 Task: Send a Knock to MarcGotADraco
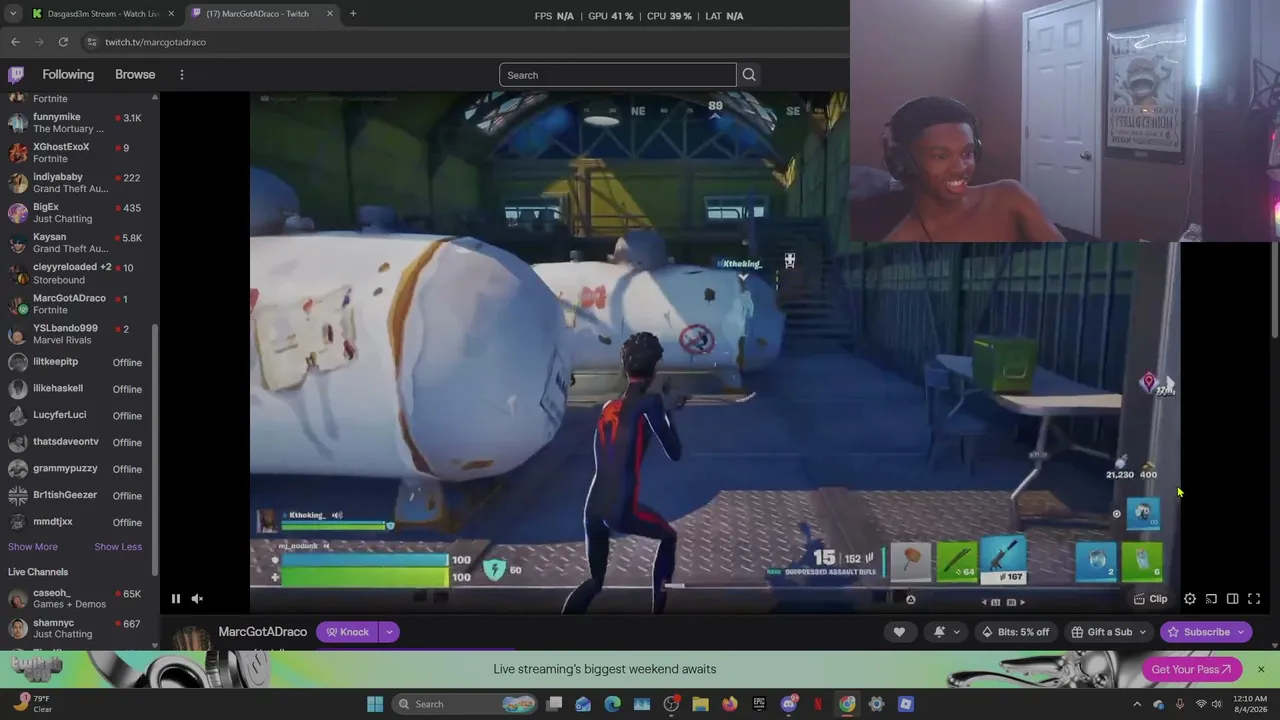[x=347, y=632]
